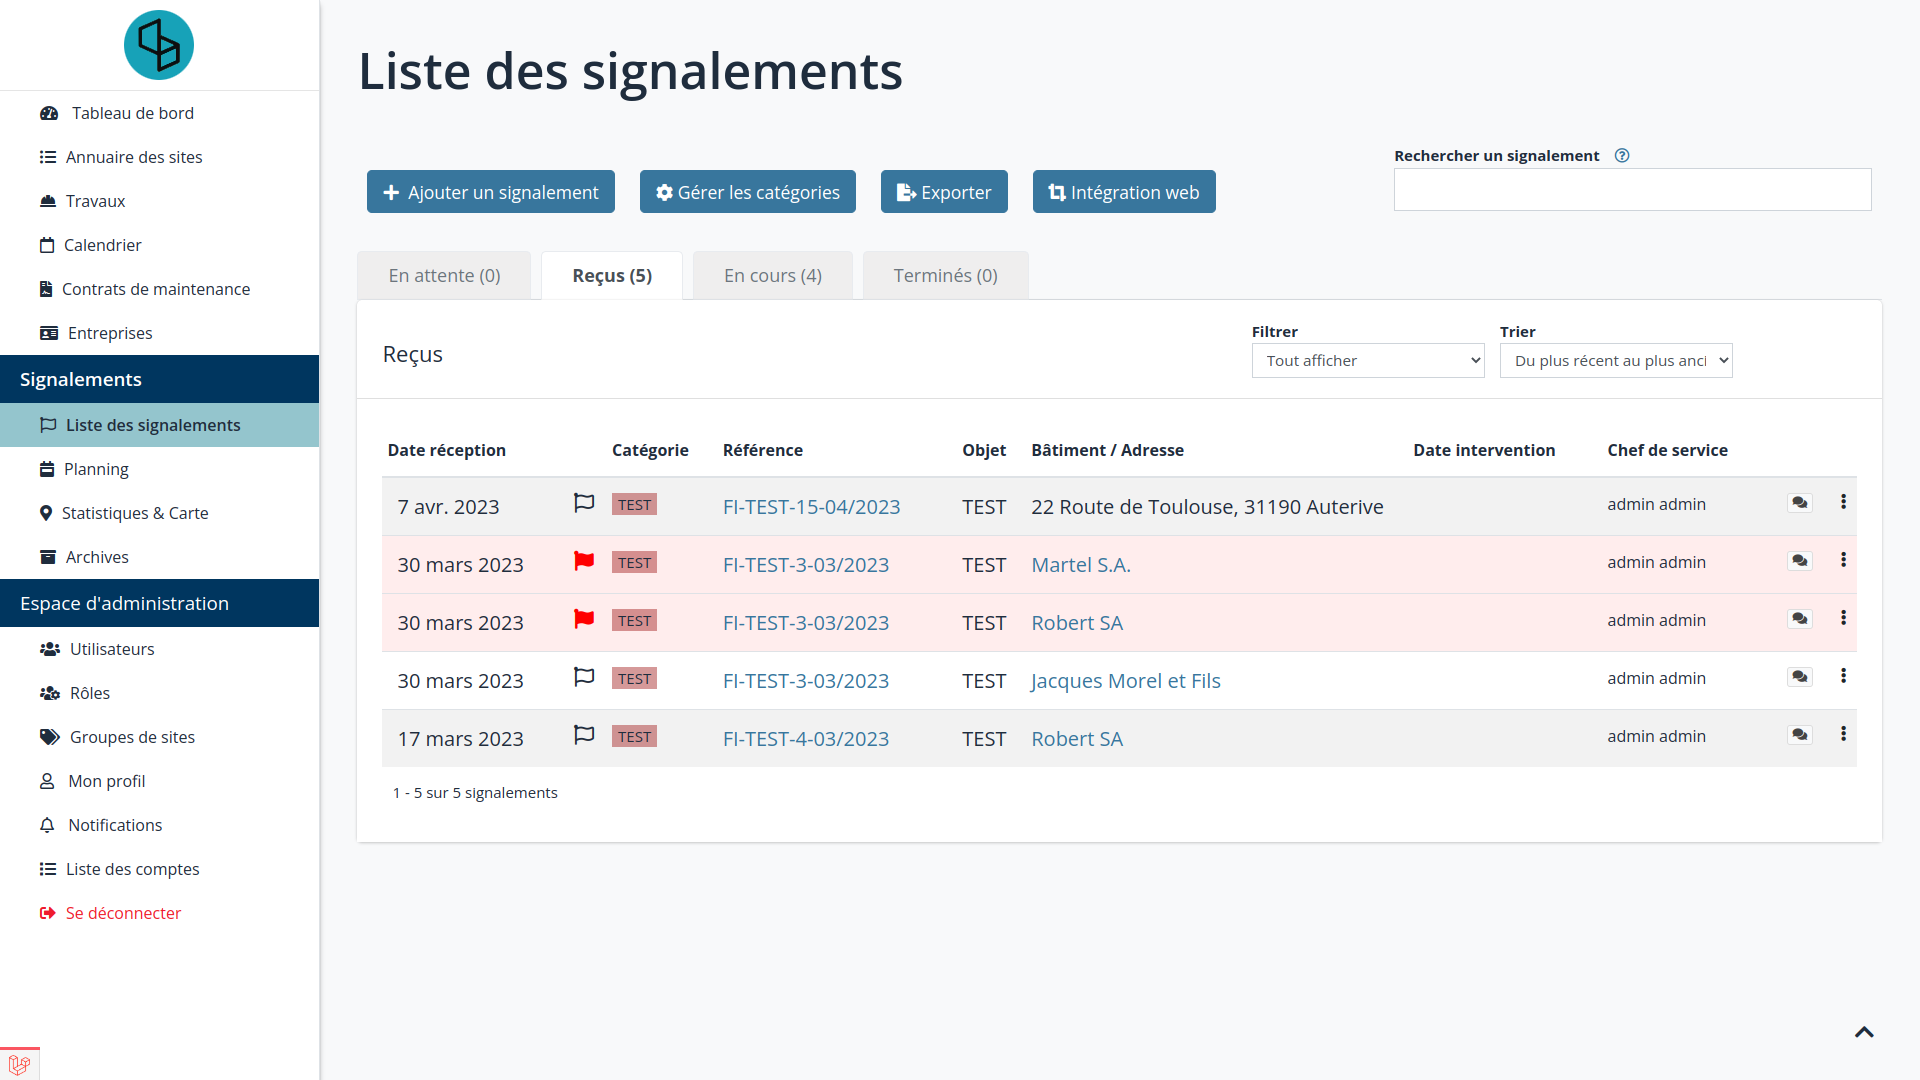The image size is (1920, 1080).
Task: Open three-dot menu for Robert SA 30 mars row
Action: tap(1843, 618)
